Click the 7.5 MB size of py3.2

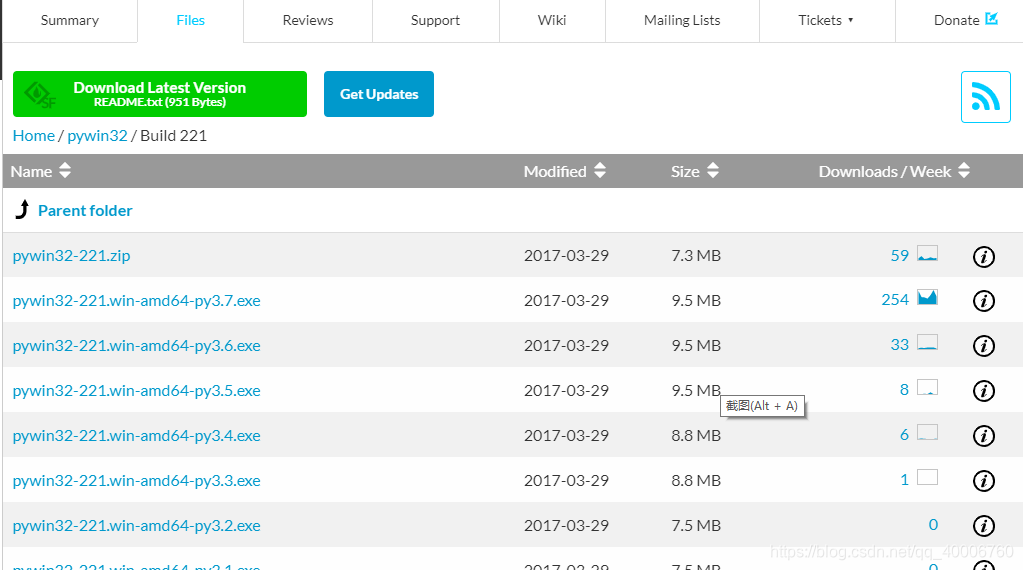point(696,526)
